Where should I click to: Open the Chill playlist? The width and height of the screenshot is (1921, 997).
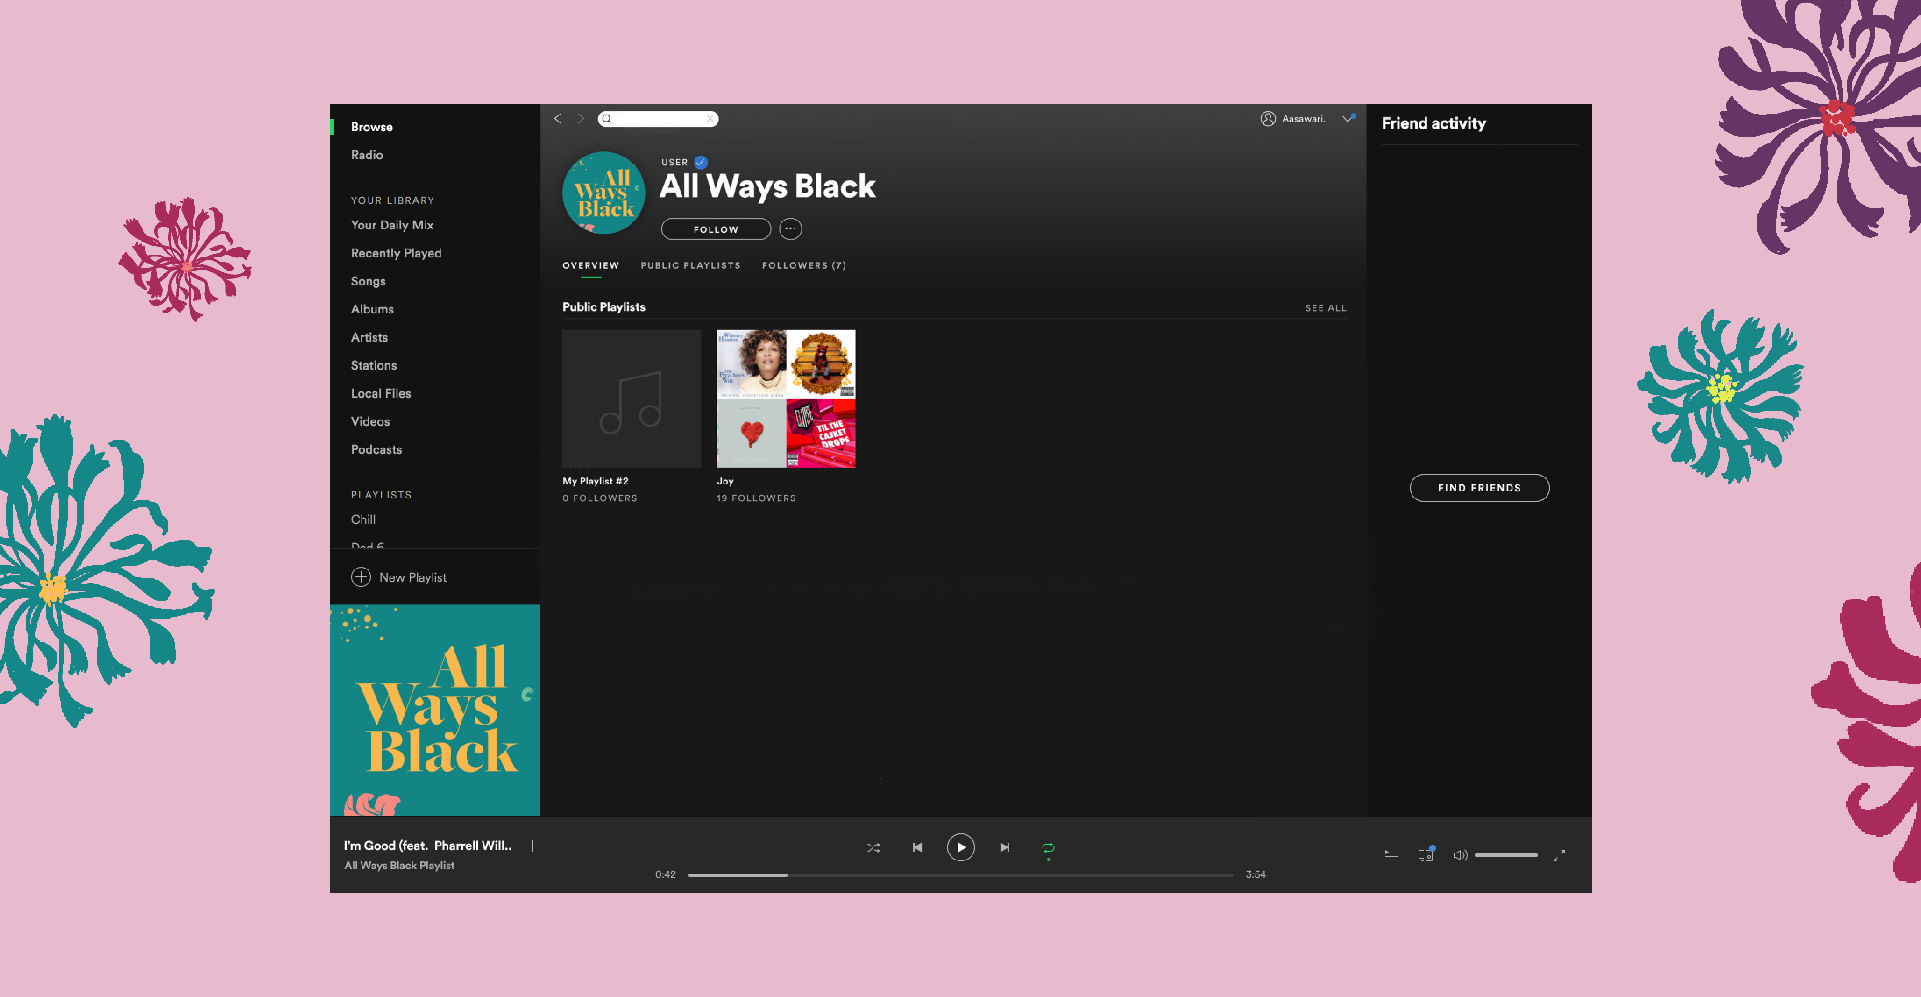[363, 520]
